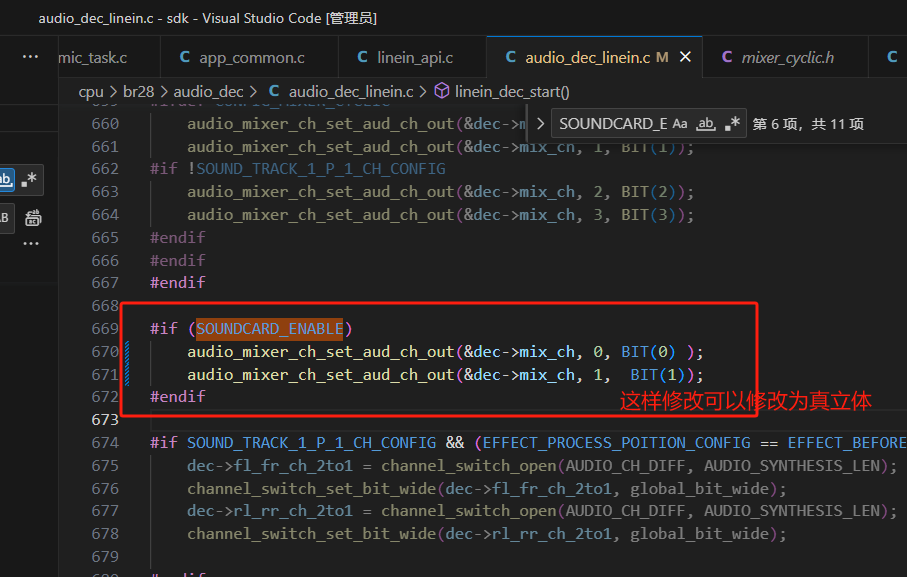Screen dimensions: 907x577
Task: Click BIT(0) on line 670
Action: pos(648,352)
